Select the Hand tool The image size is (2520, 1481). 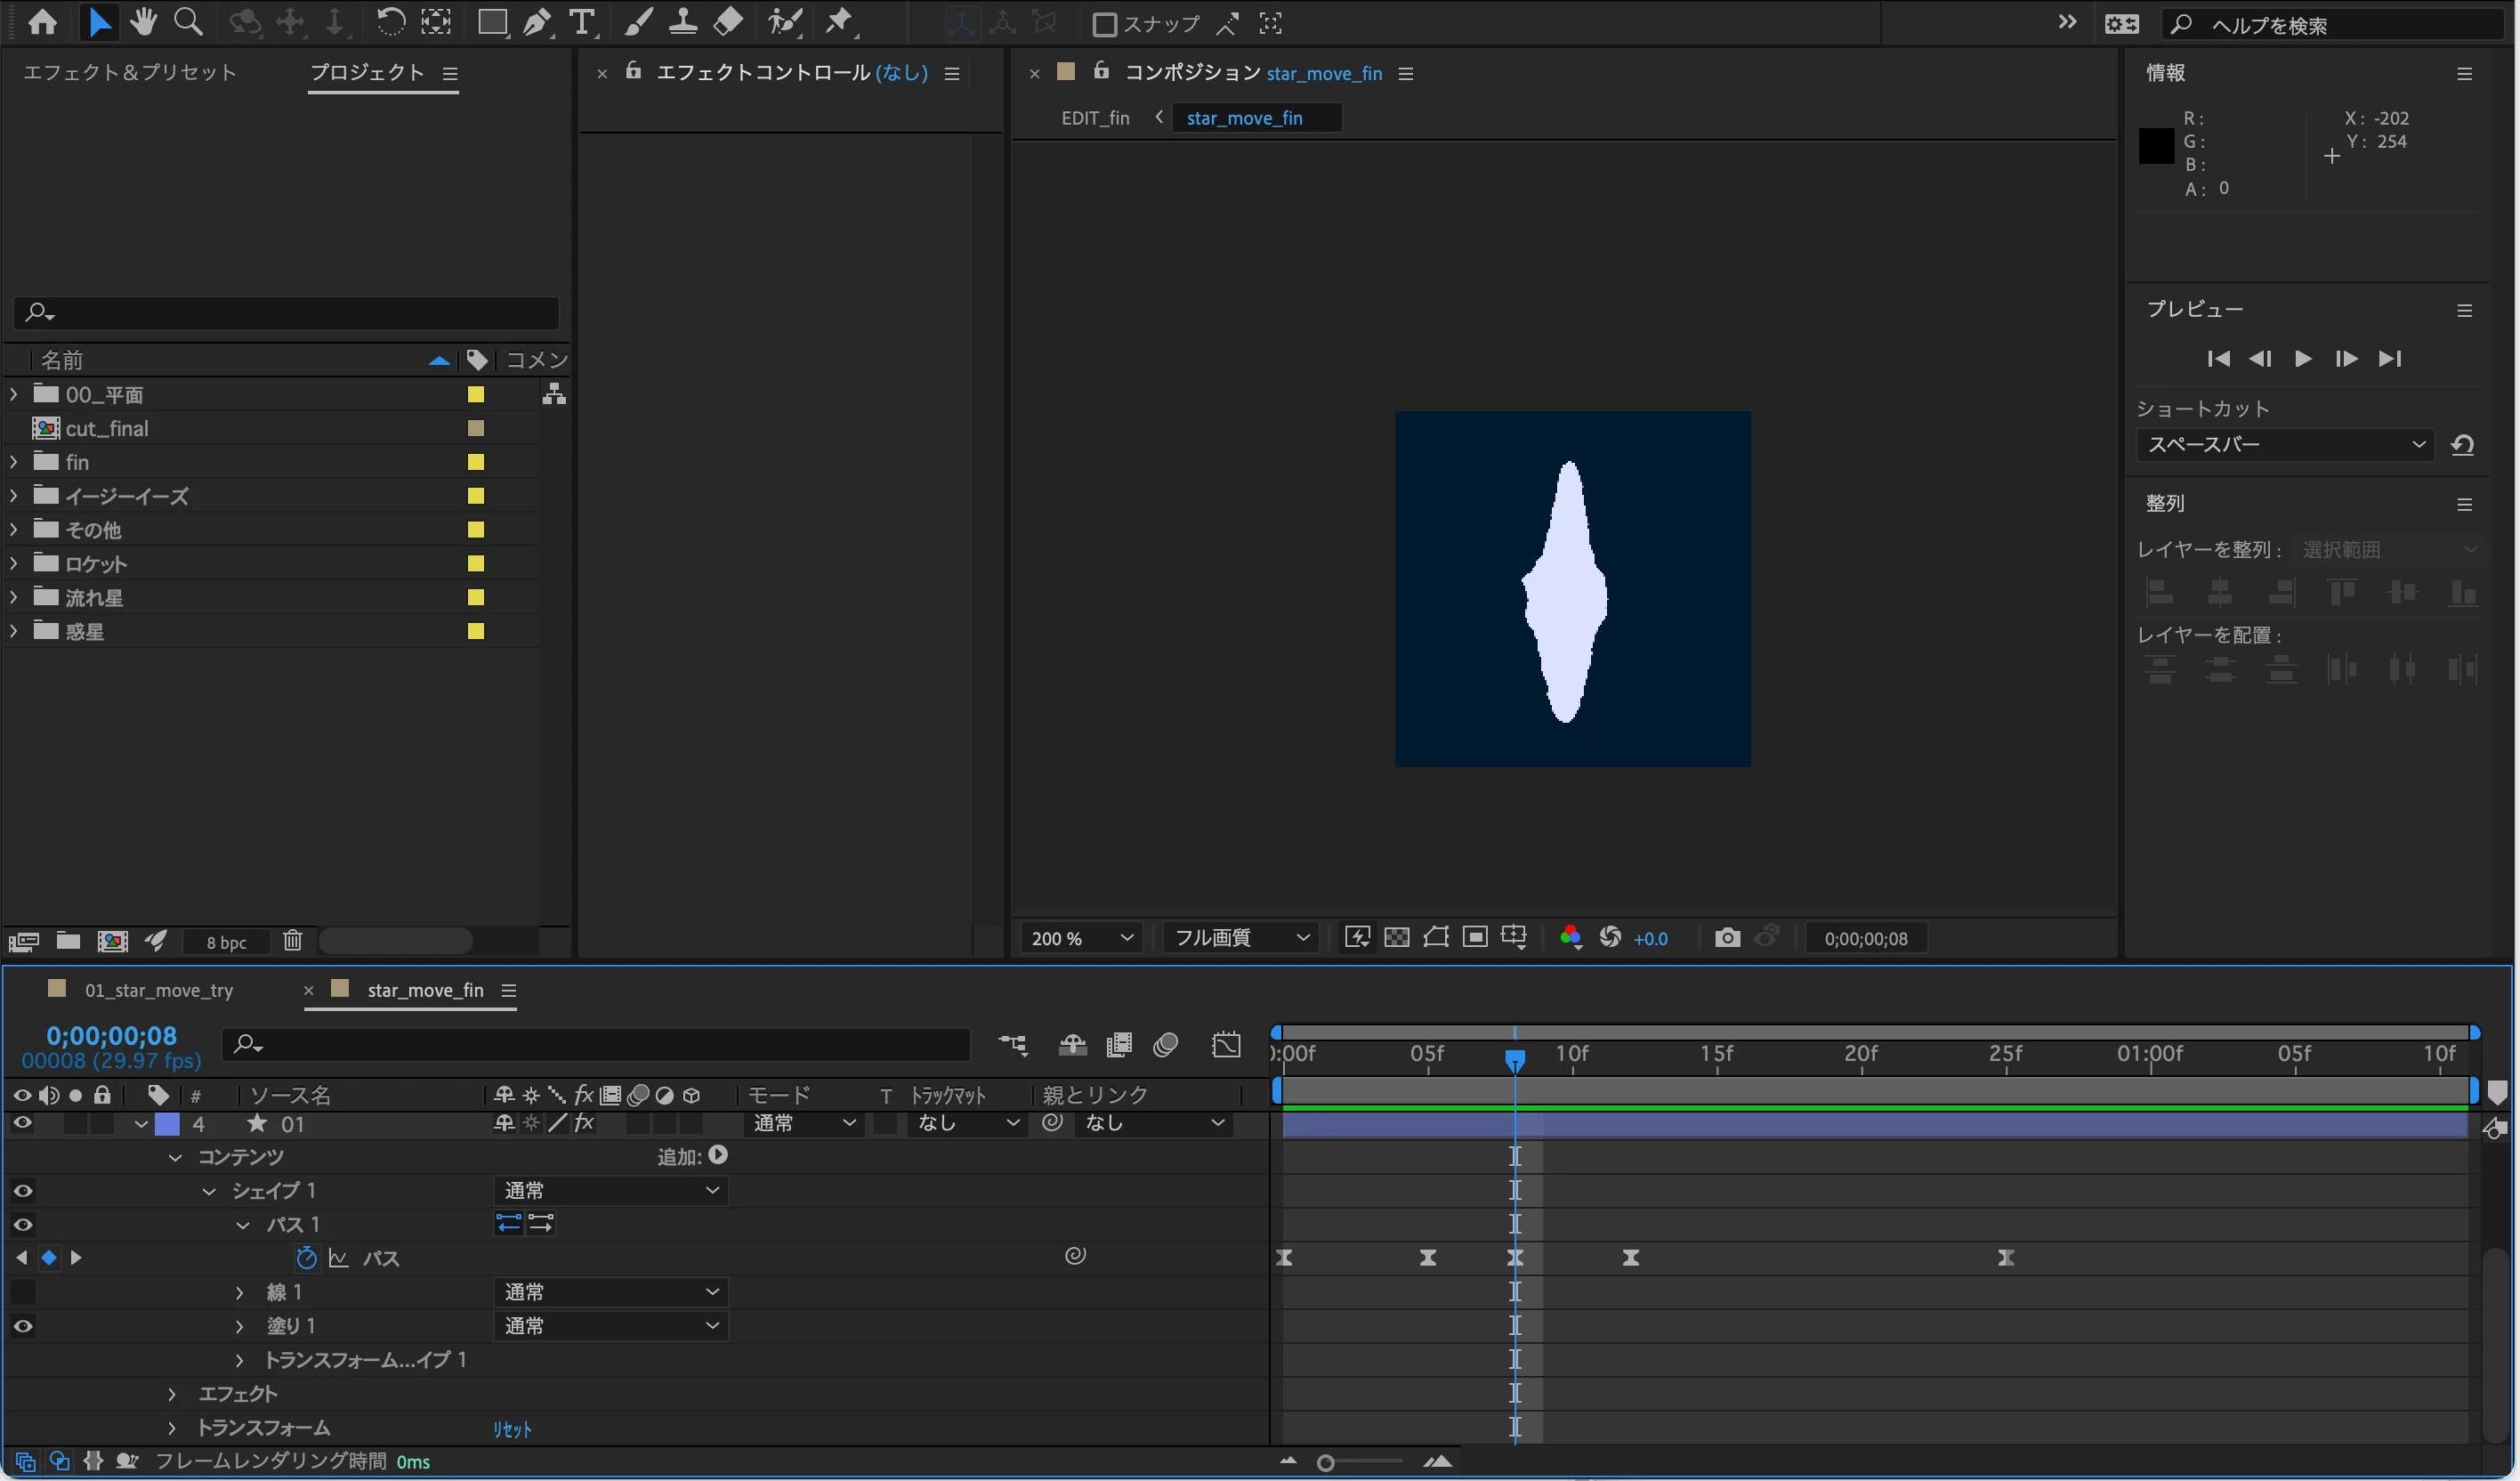143,22
